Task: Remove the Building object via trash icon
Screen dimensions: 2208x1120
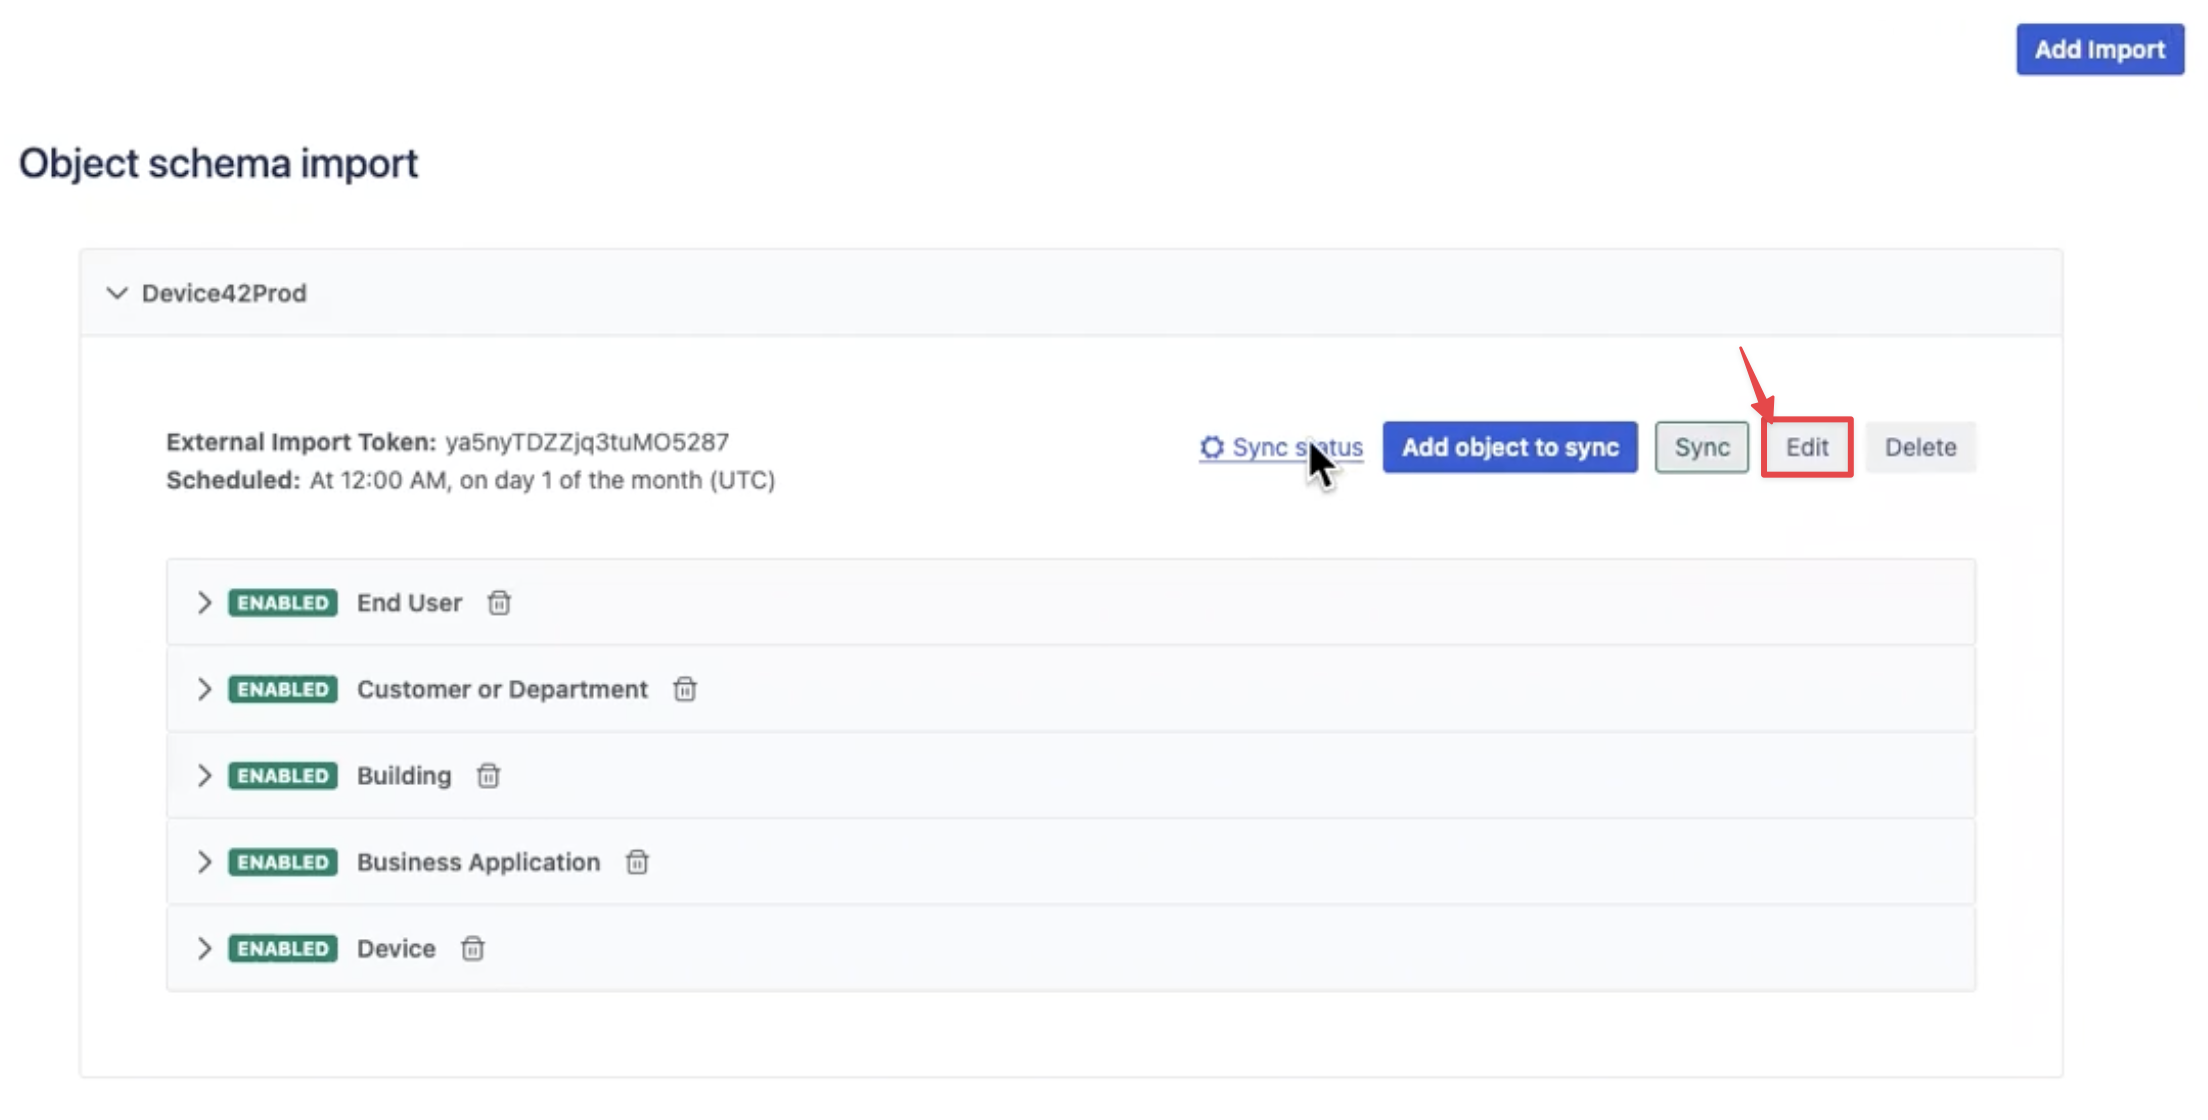Action: click(x=488, y=776)
